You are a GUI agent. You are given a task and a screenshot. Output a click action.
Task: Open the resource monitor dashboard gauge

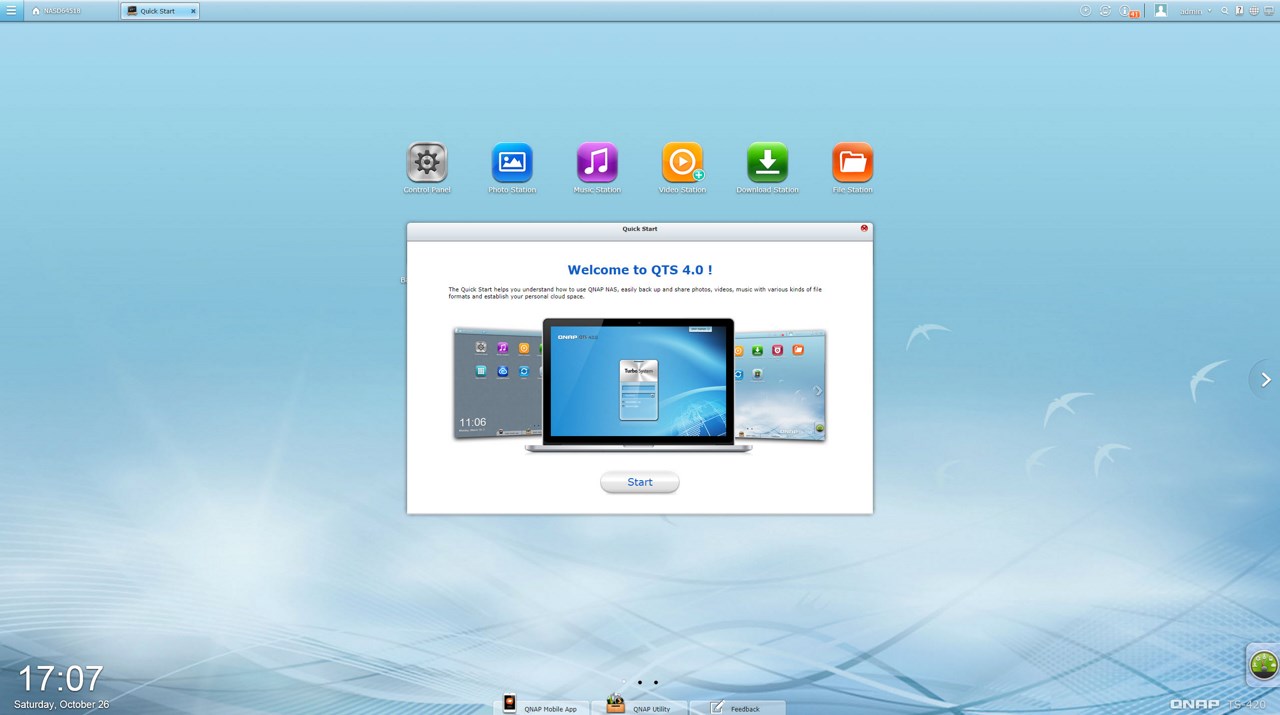1264,664
